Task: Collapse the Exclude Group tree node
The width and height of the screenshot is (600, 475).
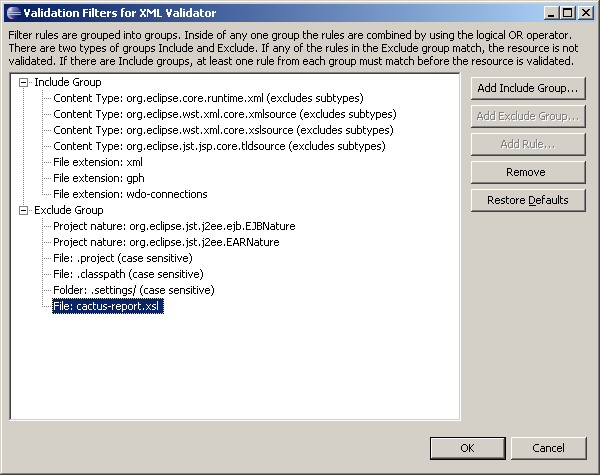Action: 23,210
